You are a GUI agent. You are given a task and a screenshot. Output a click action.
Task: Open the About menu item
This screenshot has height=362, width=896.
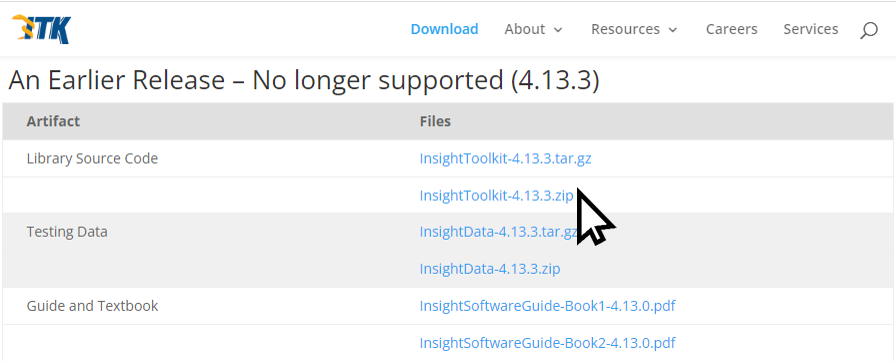[x=525, y=29]
